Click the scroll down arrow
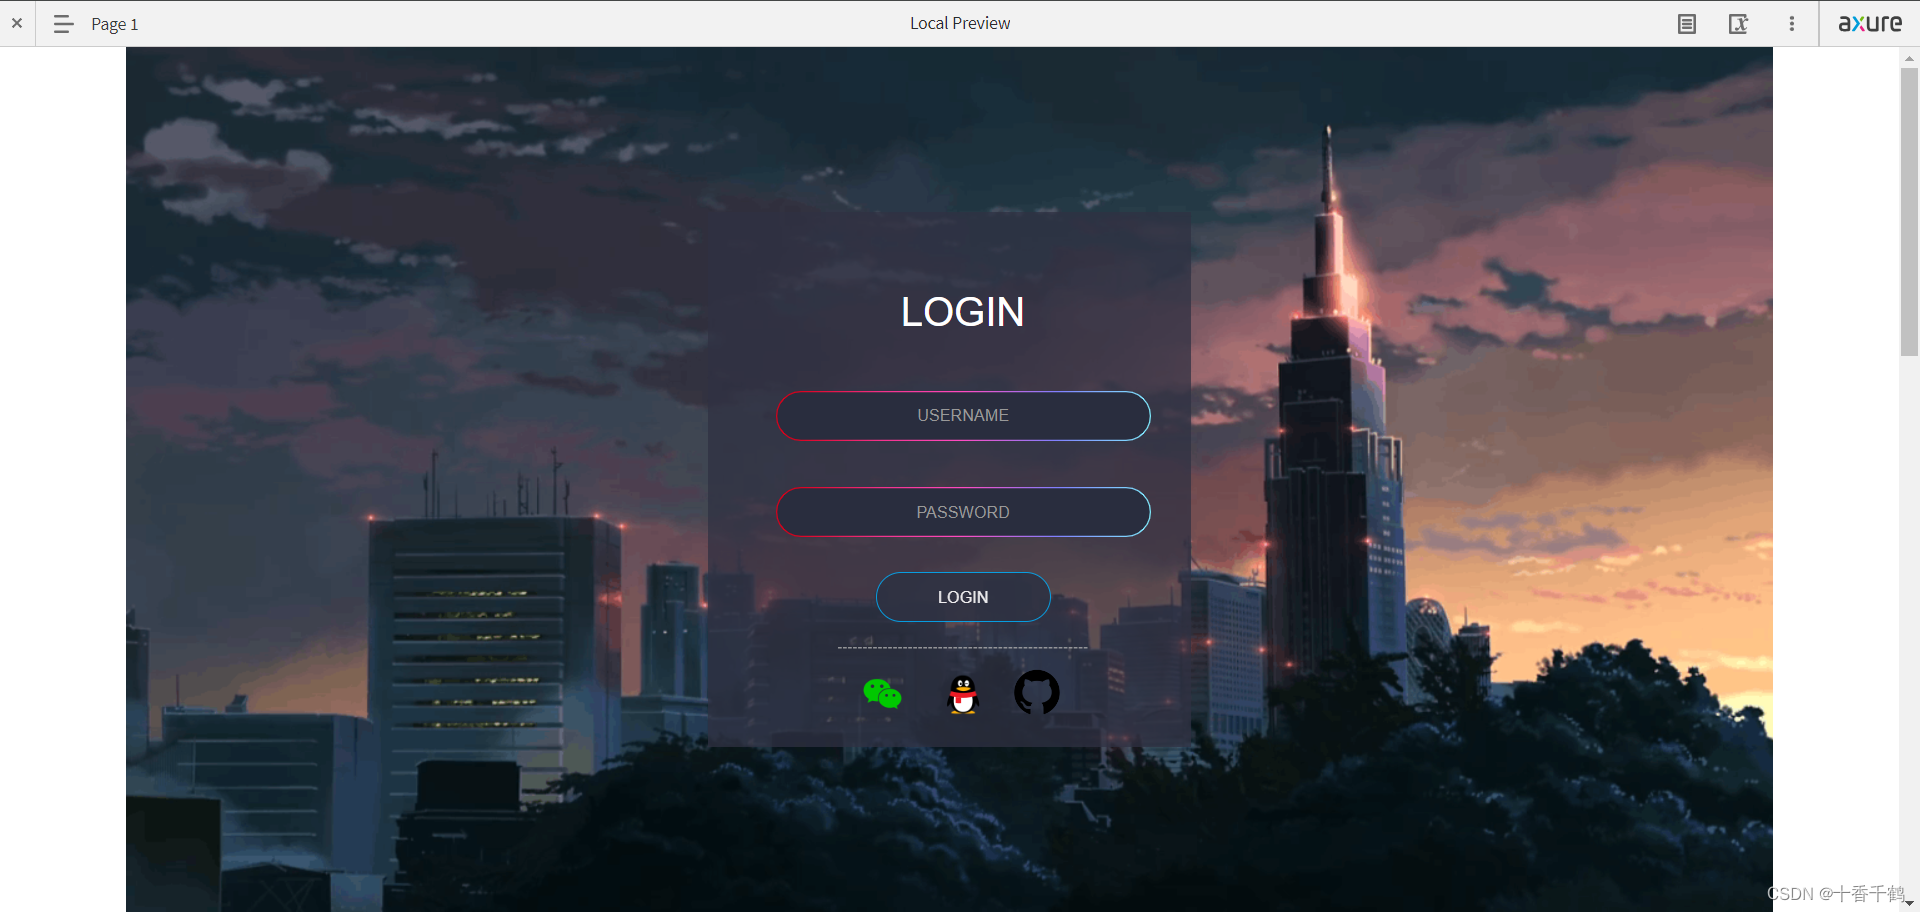This screenshot has width=1920, height=912. (x=1909, y=903)
